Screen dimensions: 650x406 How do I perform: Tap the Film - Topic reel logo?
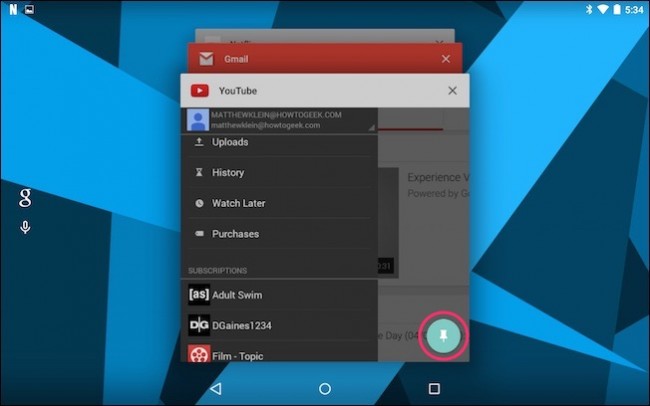pyautogui.click(x=199, y=353)
